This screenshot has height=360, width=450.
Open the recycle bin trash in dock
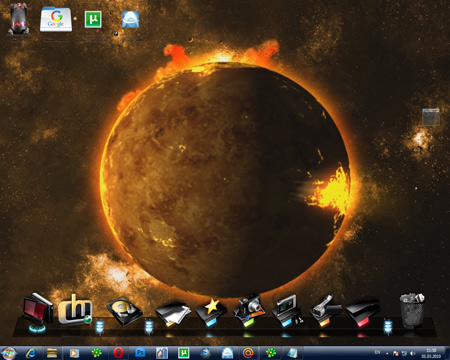(412, 311)
